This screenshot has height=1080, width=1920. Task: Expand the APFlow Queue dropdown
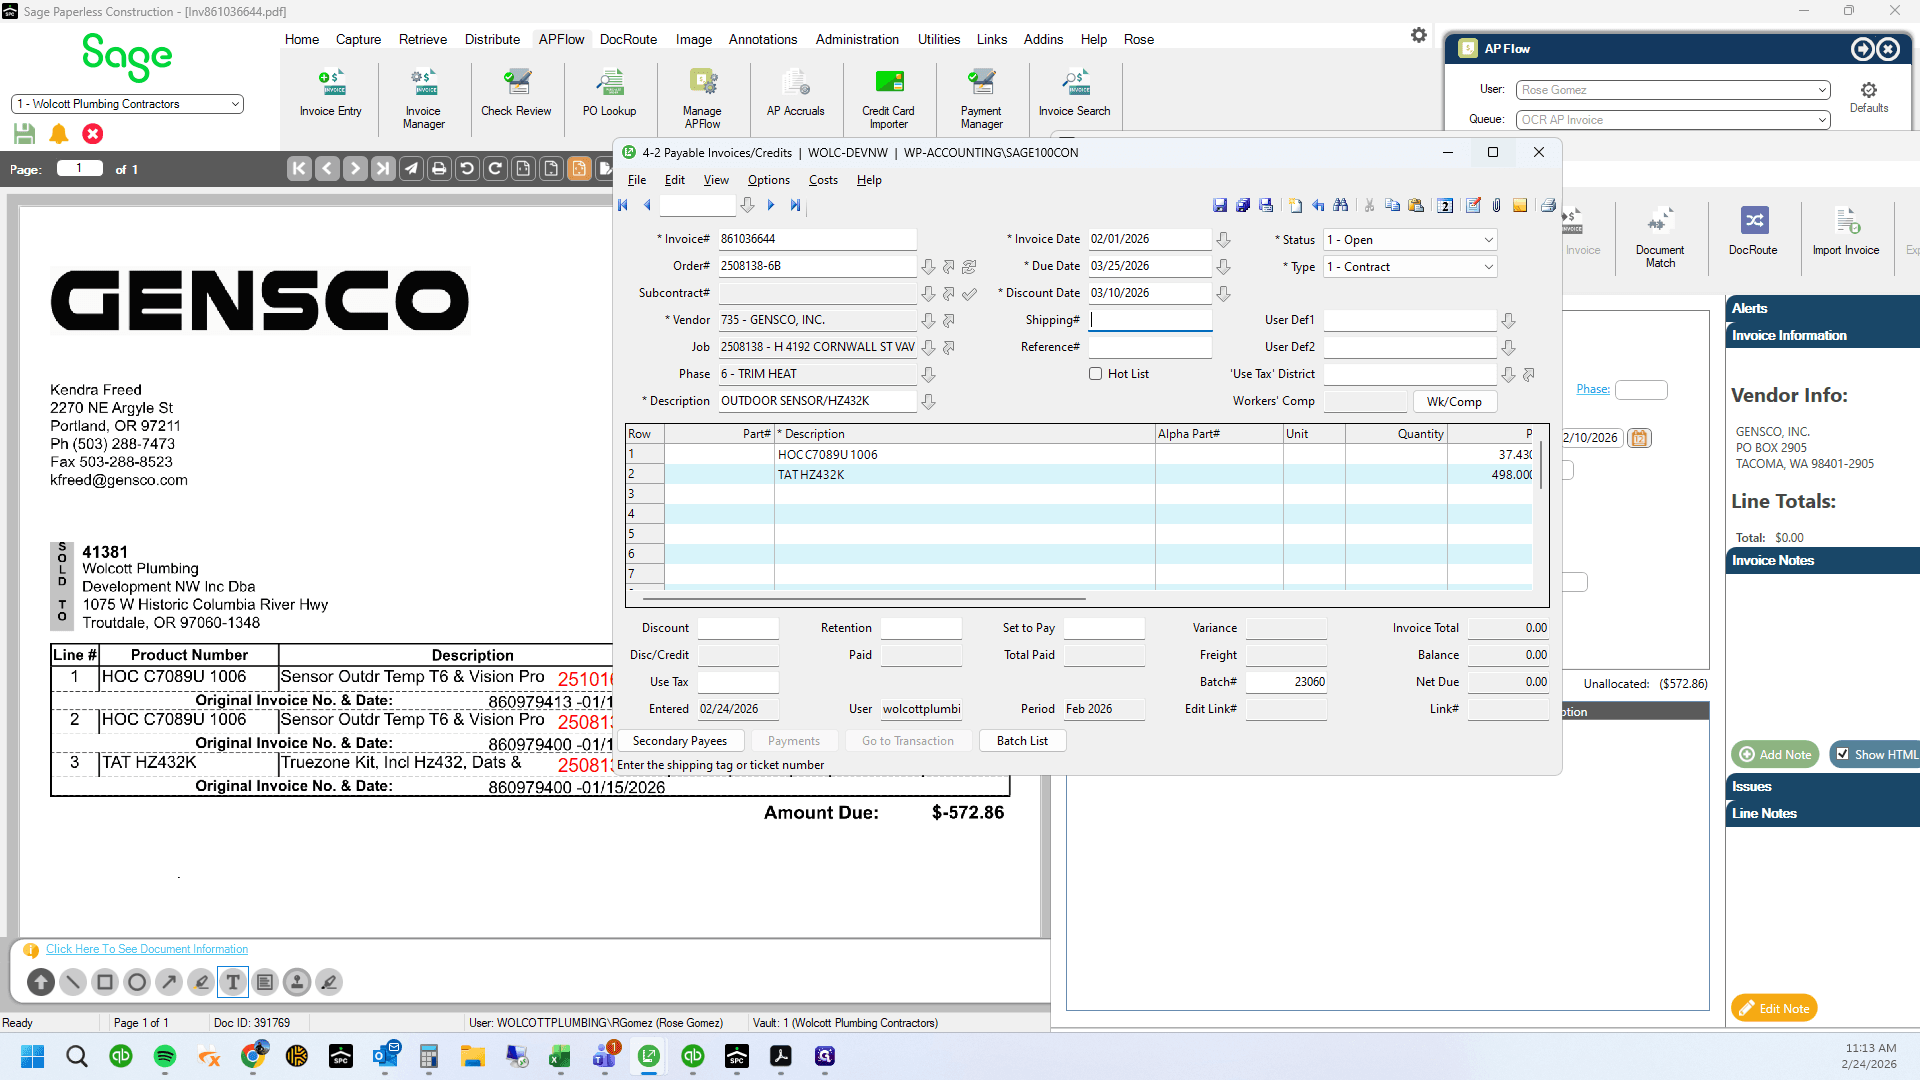(x=1822, y=120)
